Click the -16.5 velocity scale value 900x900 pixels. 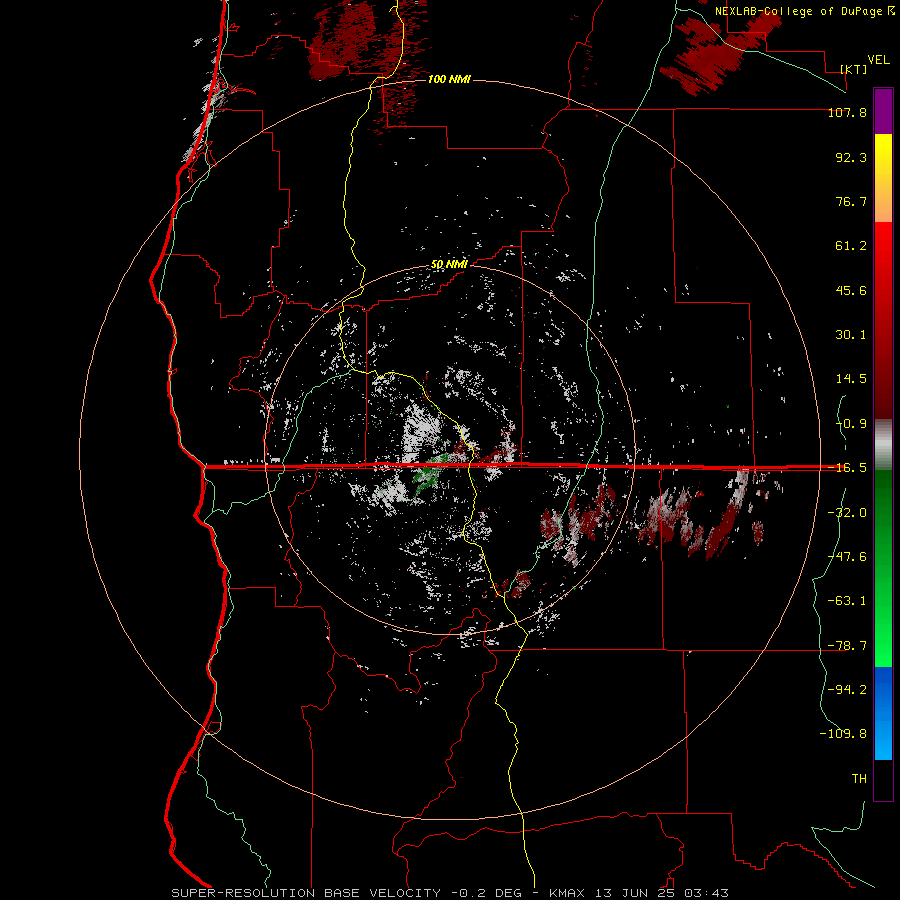[x=847, y=468]
